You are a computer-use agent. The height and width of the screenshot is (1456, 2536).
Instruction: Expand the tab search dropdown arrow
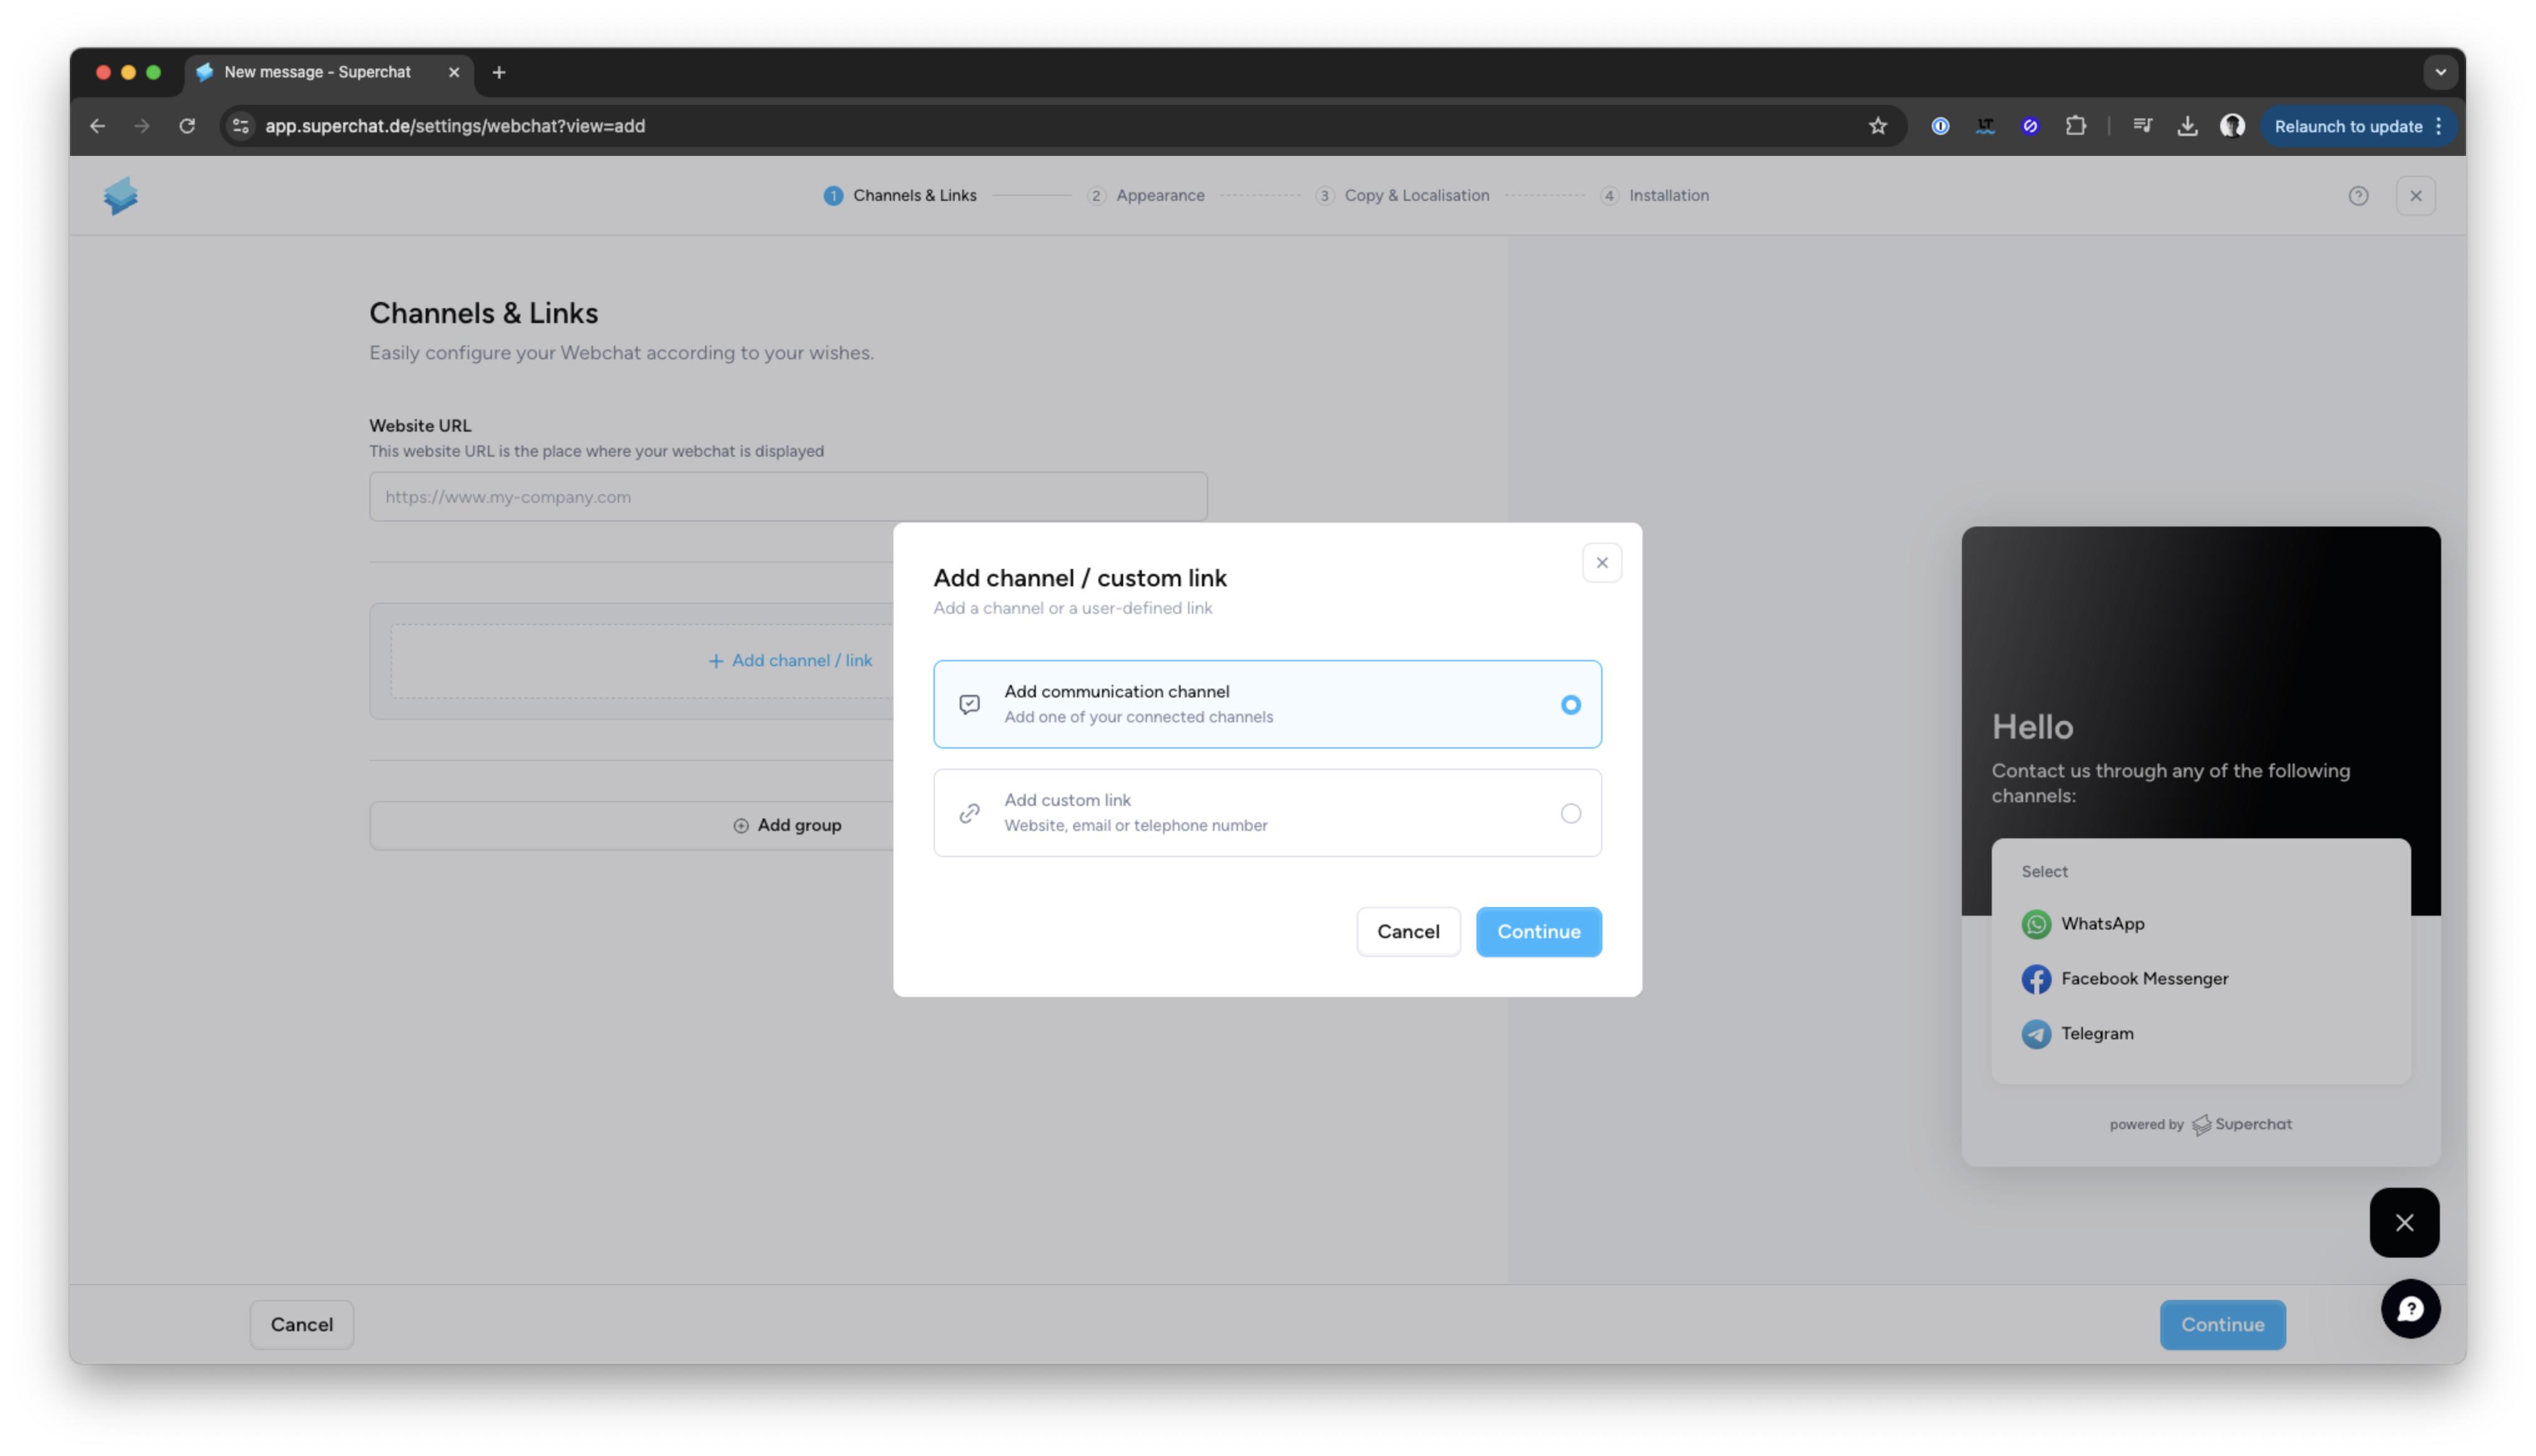pyautogui.click(x=2440, y=72)
